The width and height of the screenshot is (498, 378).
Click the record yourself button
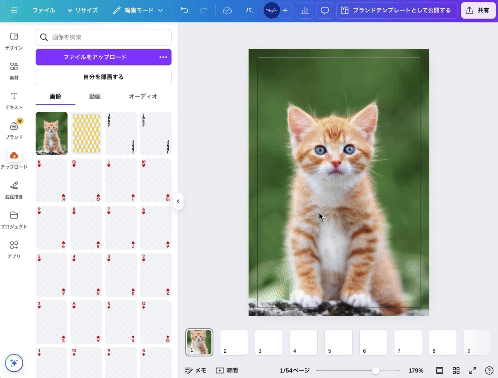pos(104,77)
